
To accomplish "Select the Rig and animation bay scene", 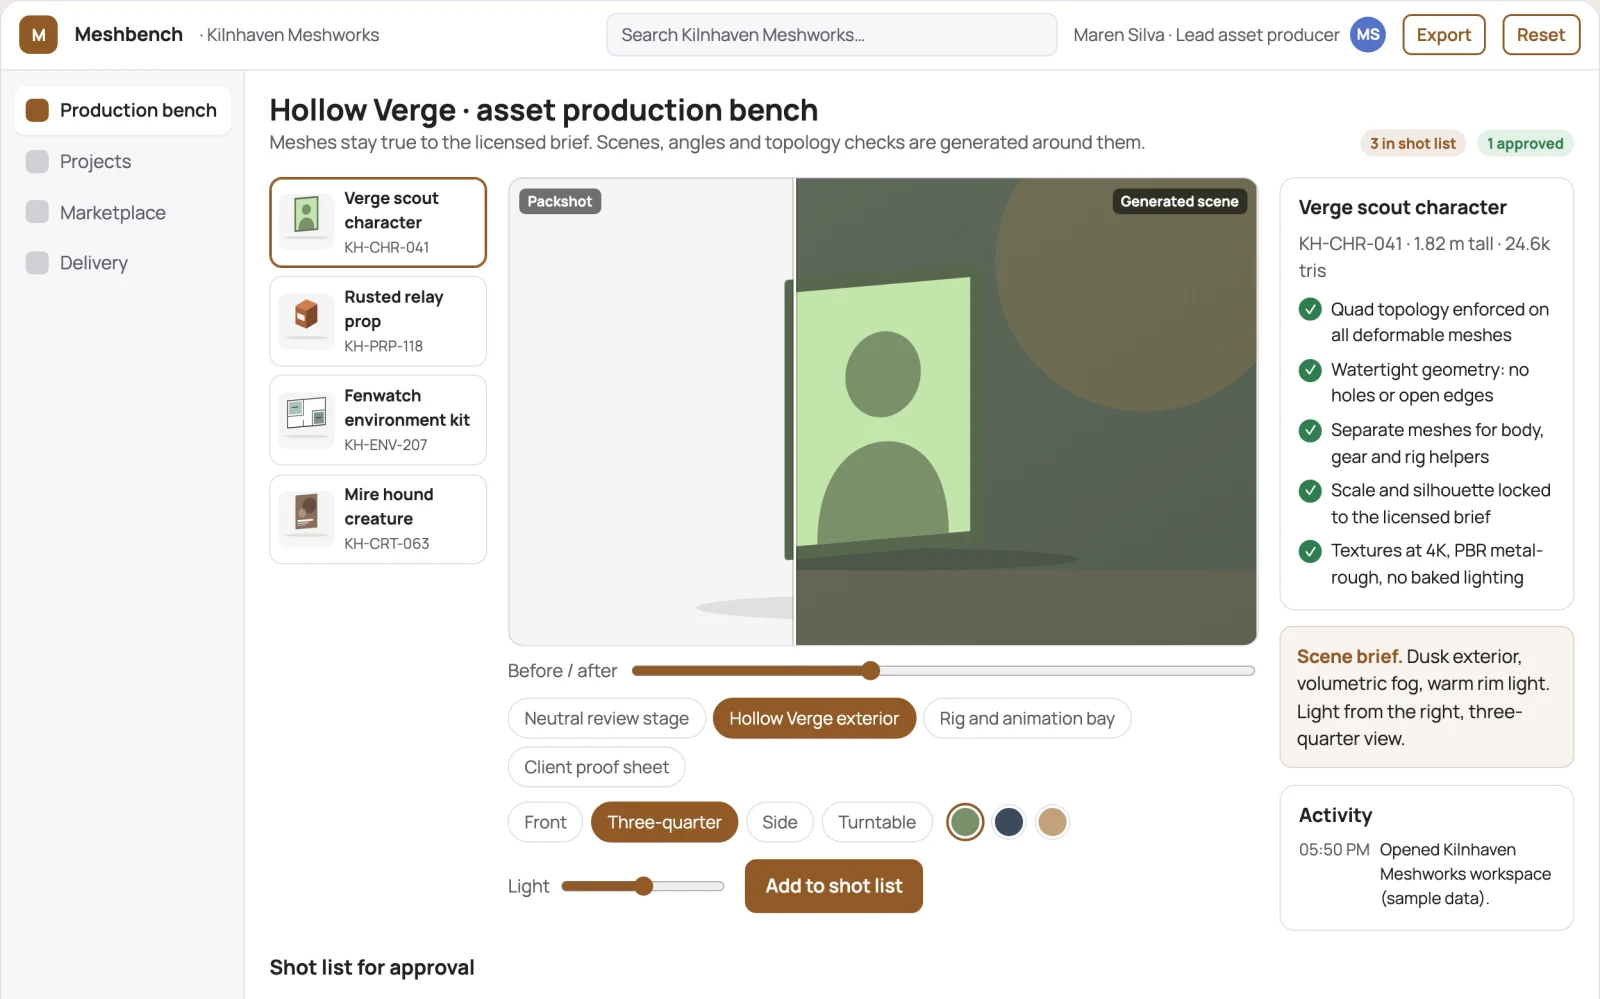I will [x=1027, y=719].
